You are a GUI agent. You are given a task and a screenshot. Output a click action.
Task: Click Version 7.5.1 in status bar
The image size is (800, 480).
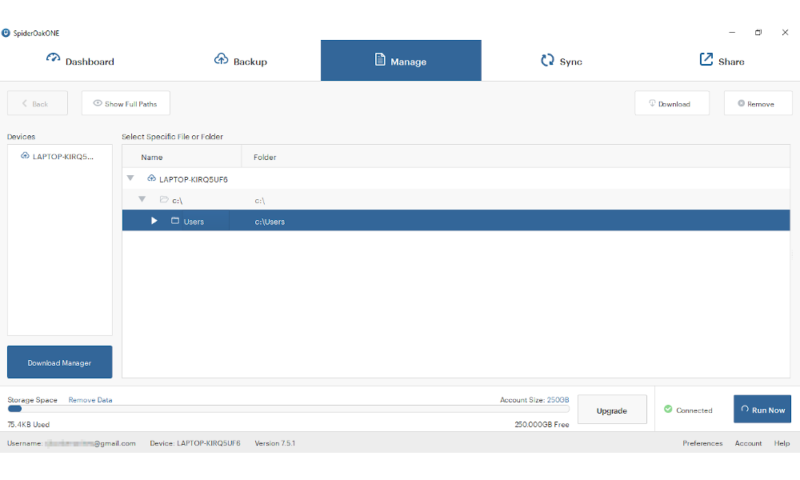click(275, 443)
